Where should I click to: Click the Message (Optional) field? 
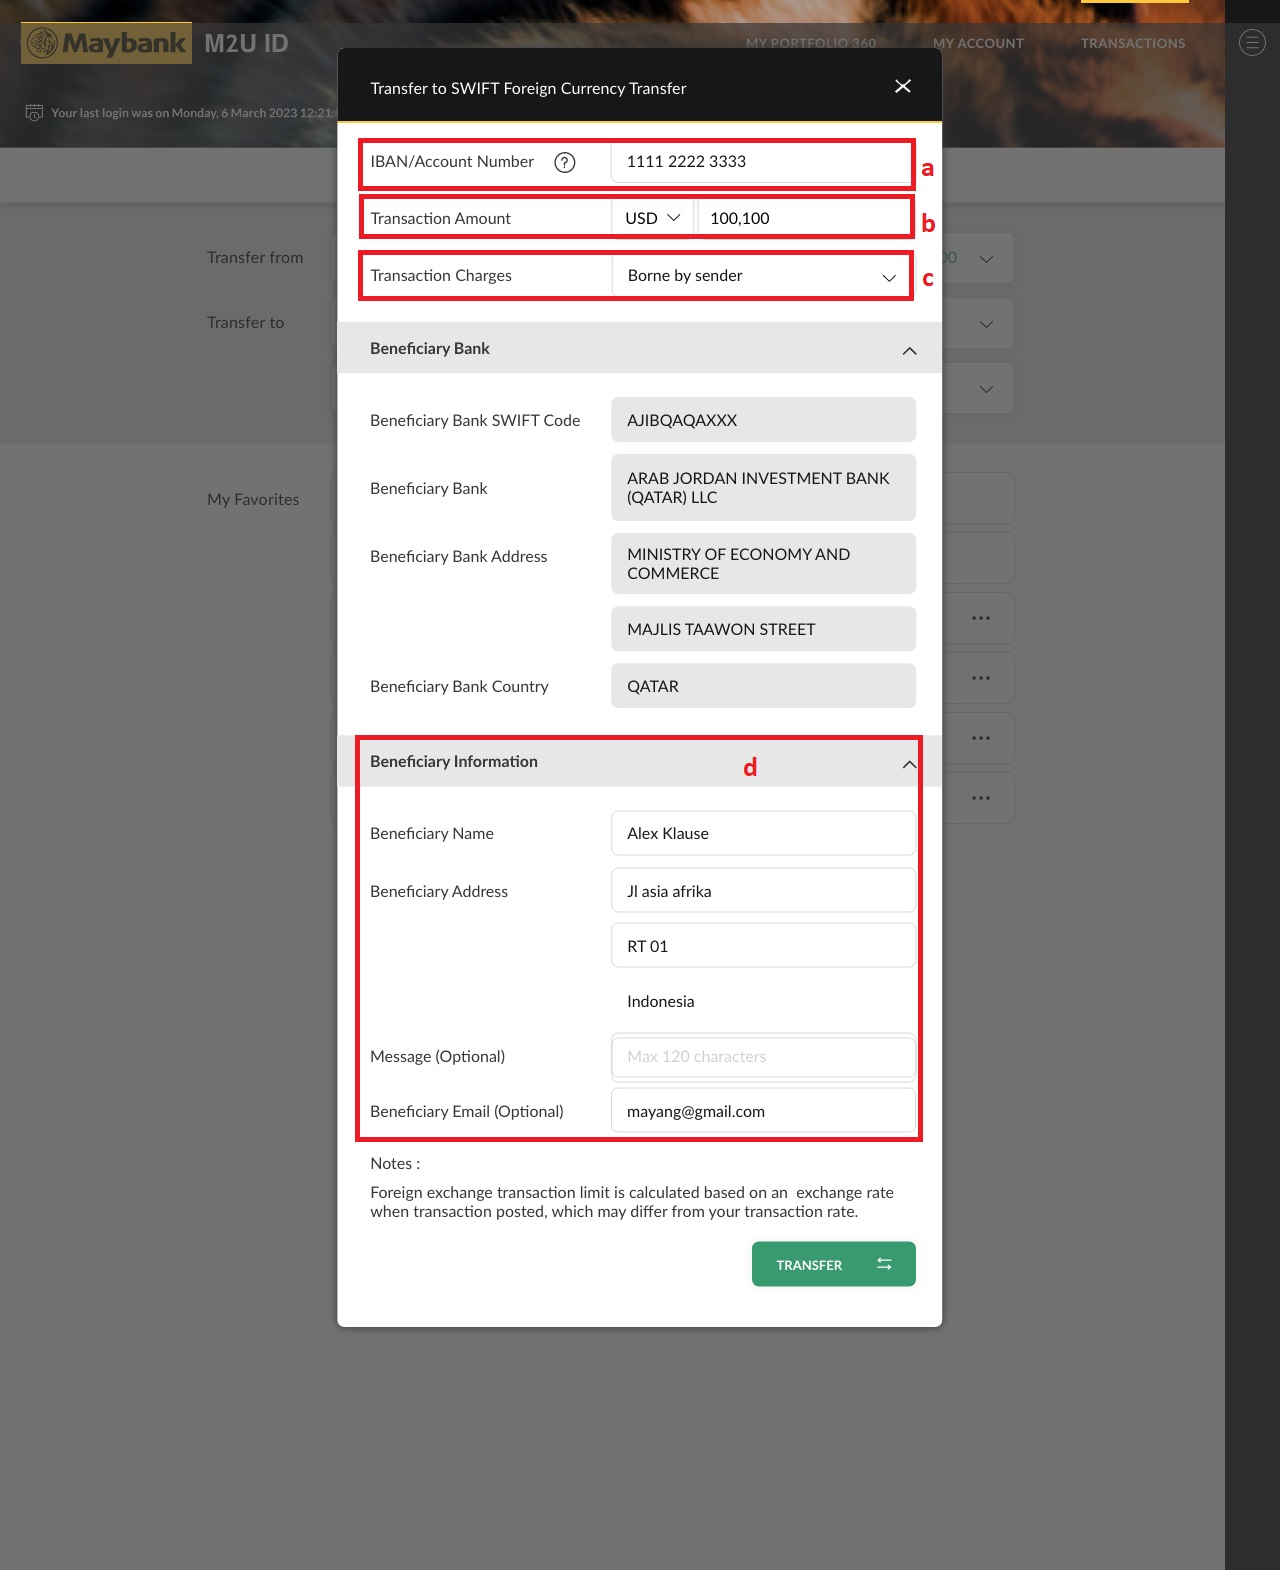763,1057
